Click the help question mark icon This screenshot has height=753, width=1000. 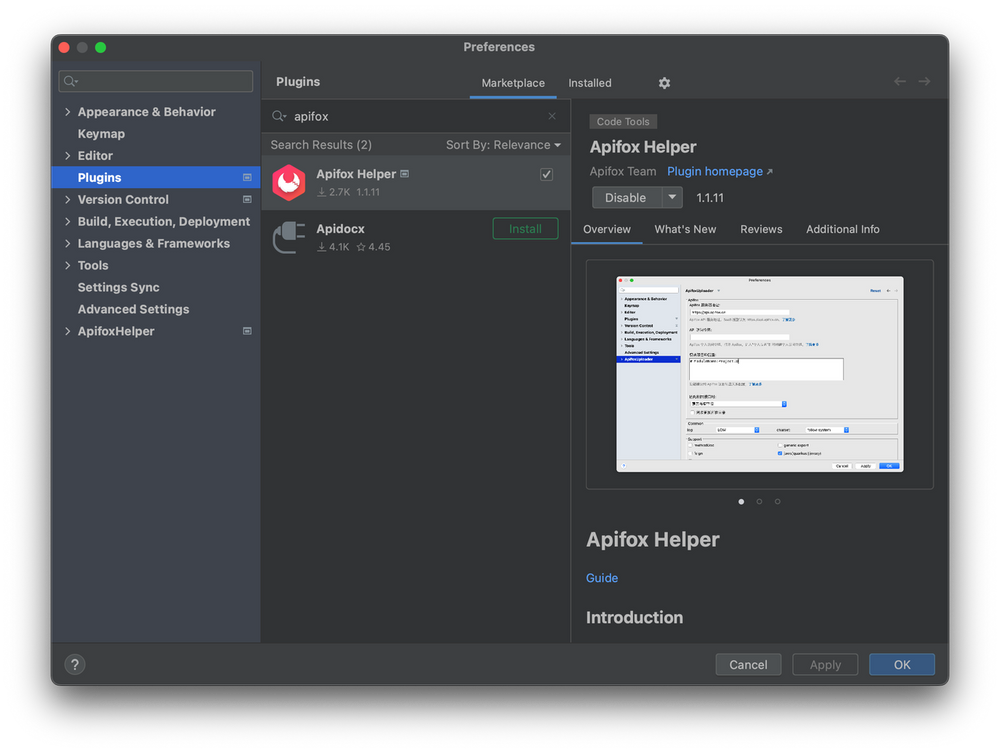74,664
